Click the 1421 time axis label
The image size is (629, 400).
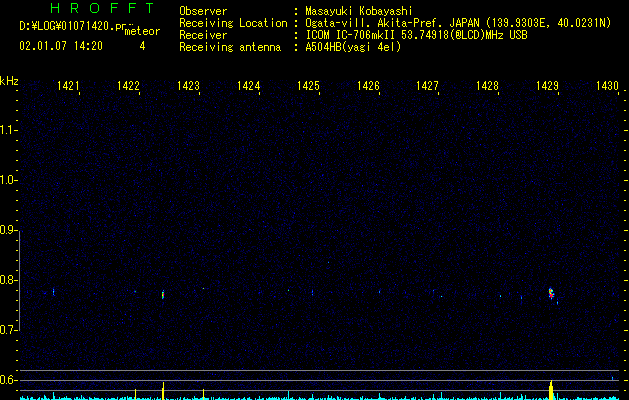(x=68, y=86)
